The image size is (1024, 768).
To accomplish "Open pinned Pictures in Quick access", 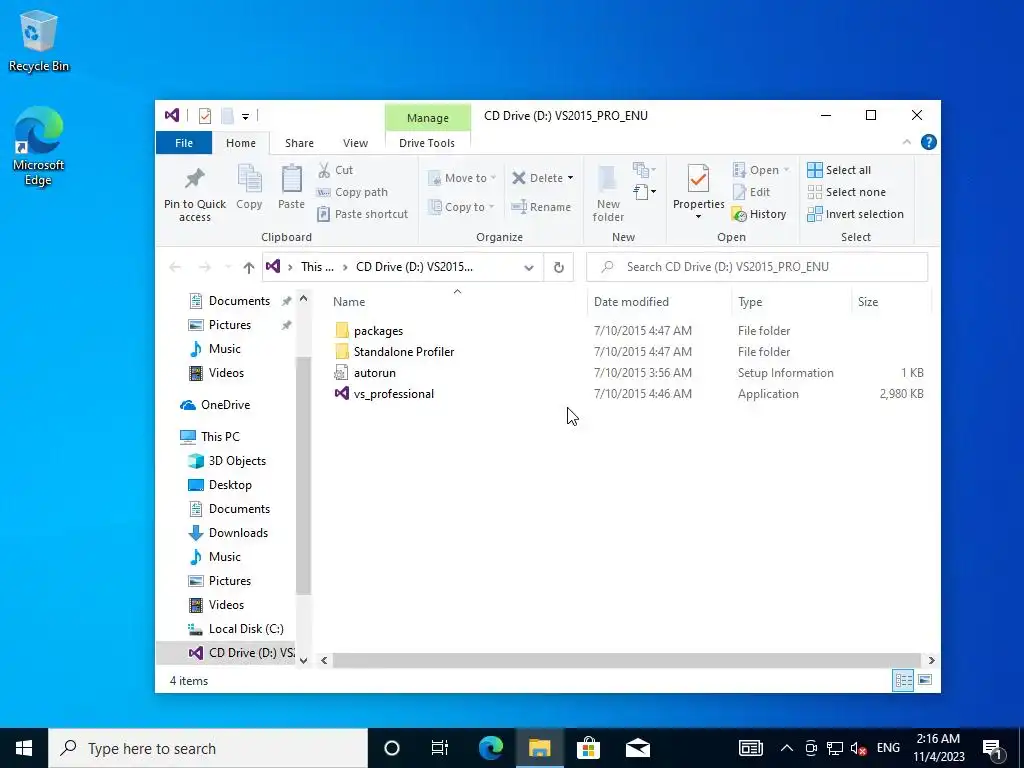I will click(x=229, y=325).
